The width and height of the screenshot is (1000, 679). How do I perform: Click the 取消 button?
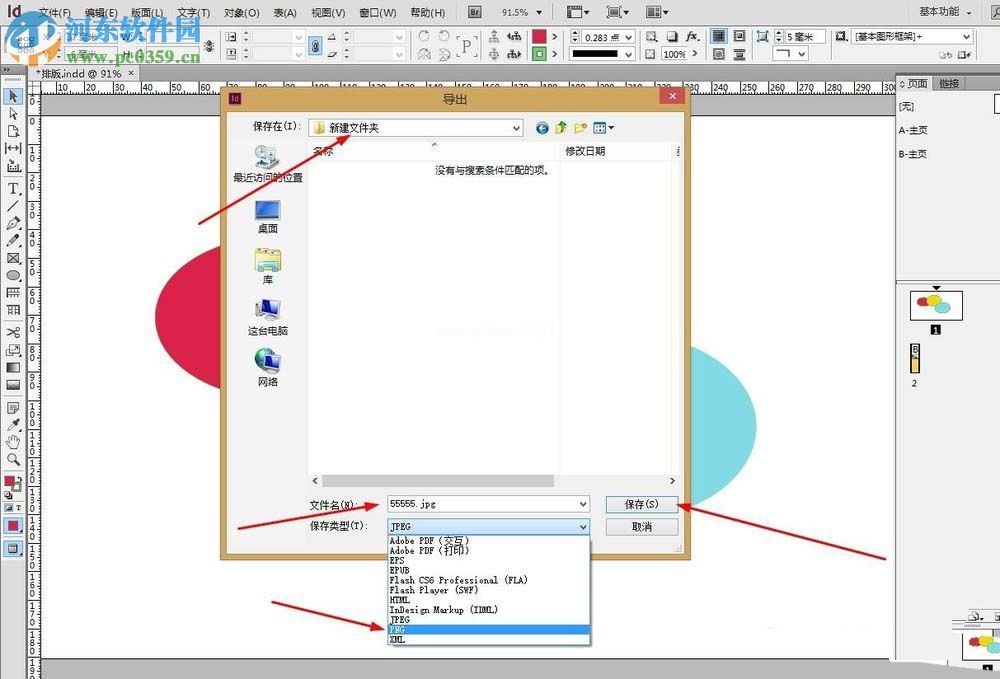[x=641, y=526]
